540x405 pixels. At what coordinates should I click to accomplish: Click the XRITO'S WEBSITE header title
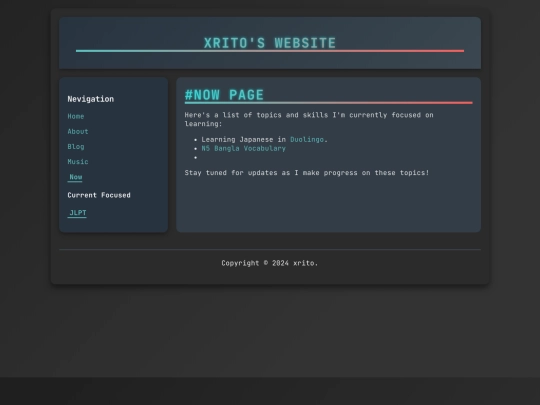pyautogui.click(x=270, y=43)
